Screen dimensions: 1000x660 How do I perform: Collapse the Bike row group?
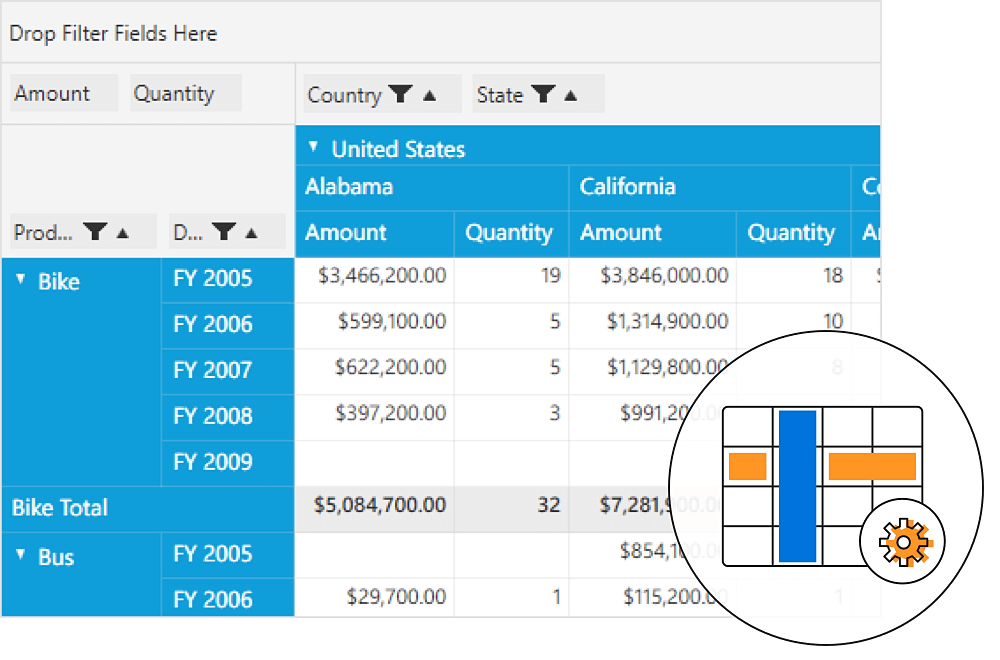tap(21, 280)
